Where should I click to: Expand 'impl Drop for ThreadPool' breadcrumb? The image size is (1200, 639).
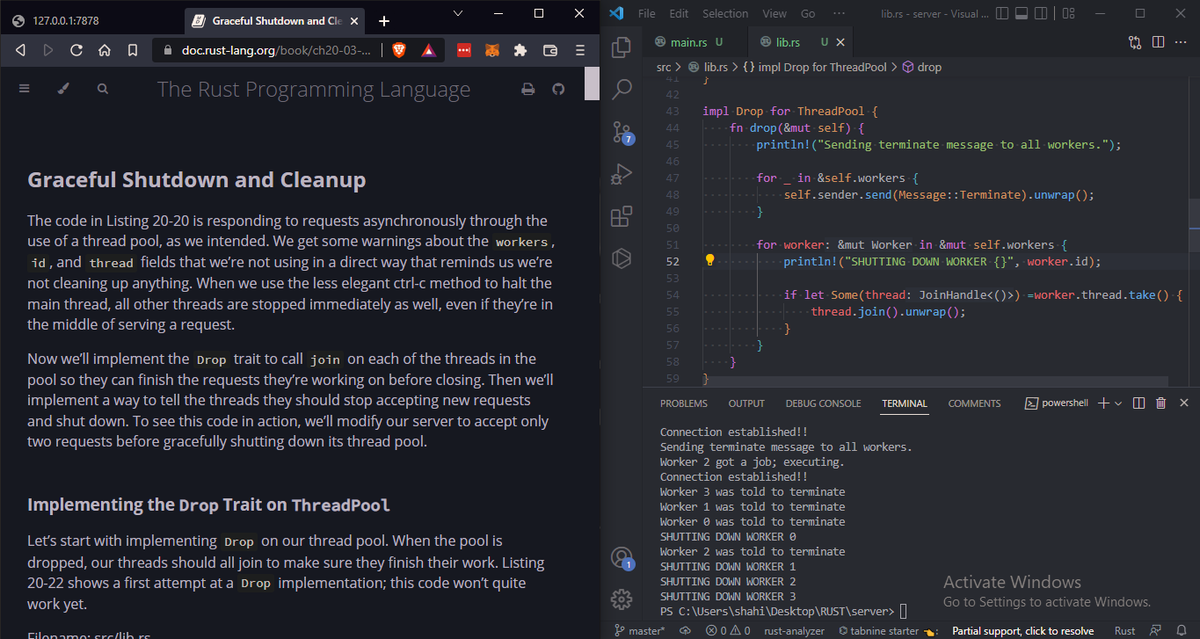[815, 67]
